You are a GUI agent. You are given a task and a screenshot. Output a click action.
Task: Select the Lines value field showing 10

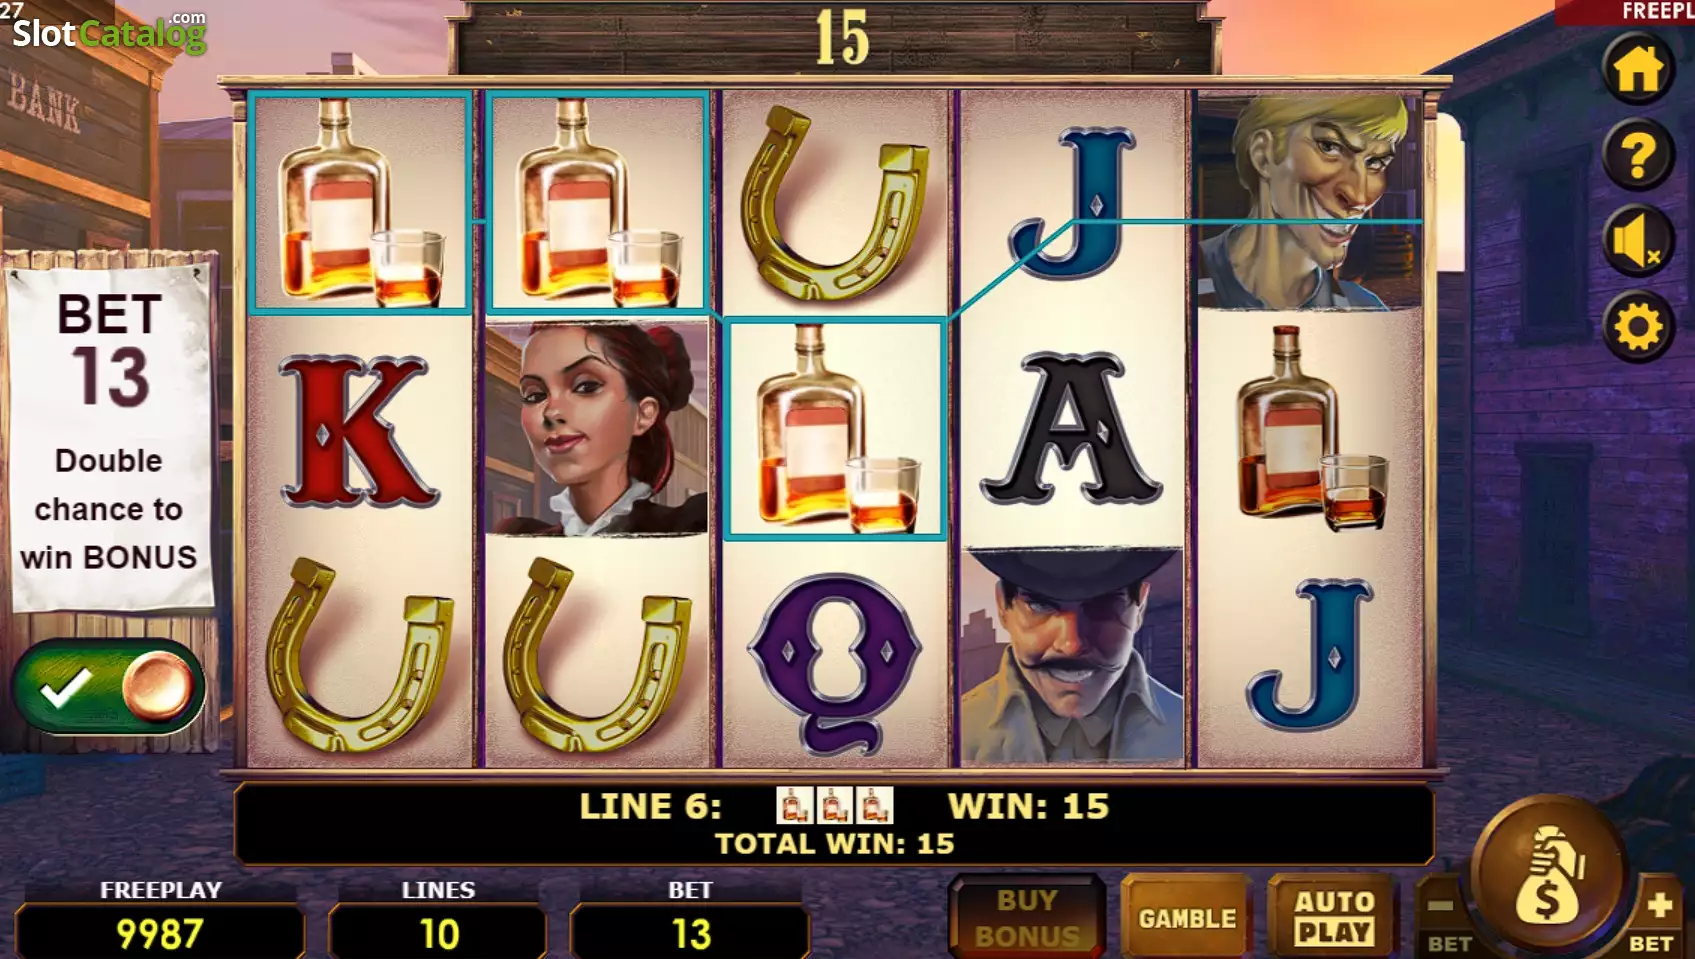pos(438,932)
